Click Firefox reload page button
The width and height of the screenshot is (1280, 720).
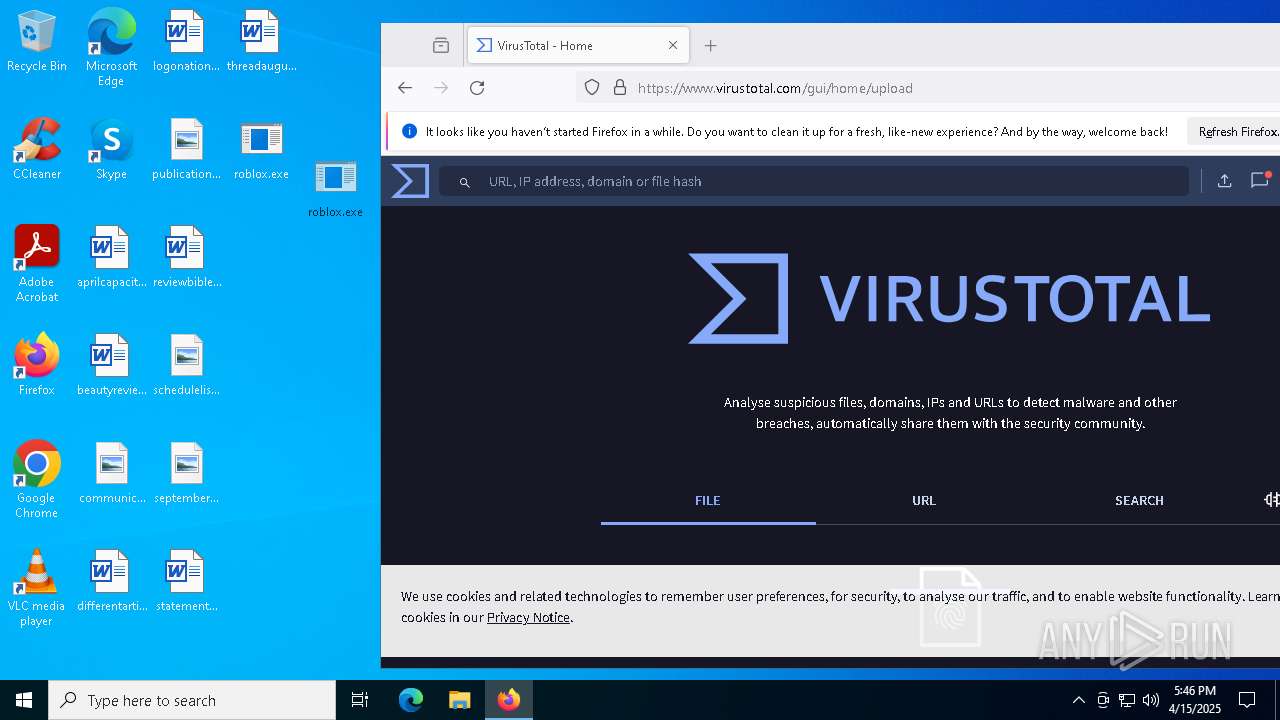[x=477, y=88]
